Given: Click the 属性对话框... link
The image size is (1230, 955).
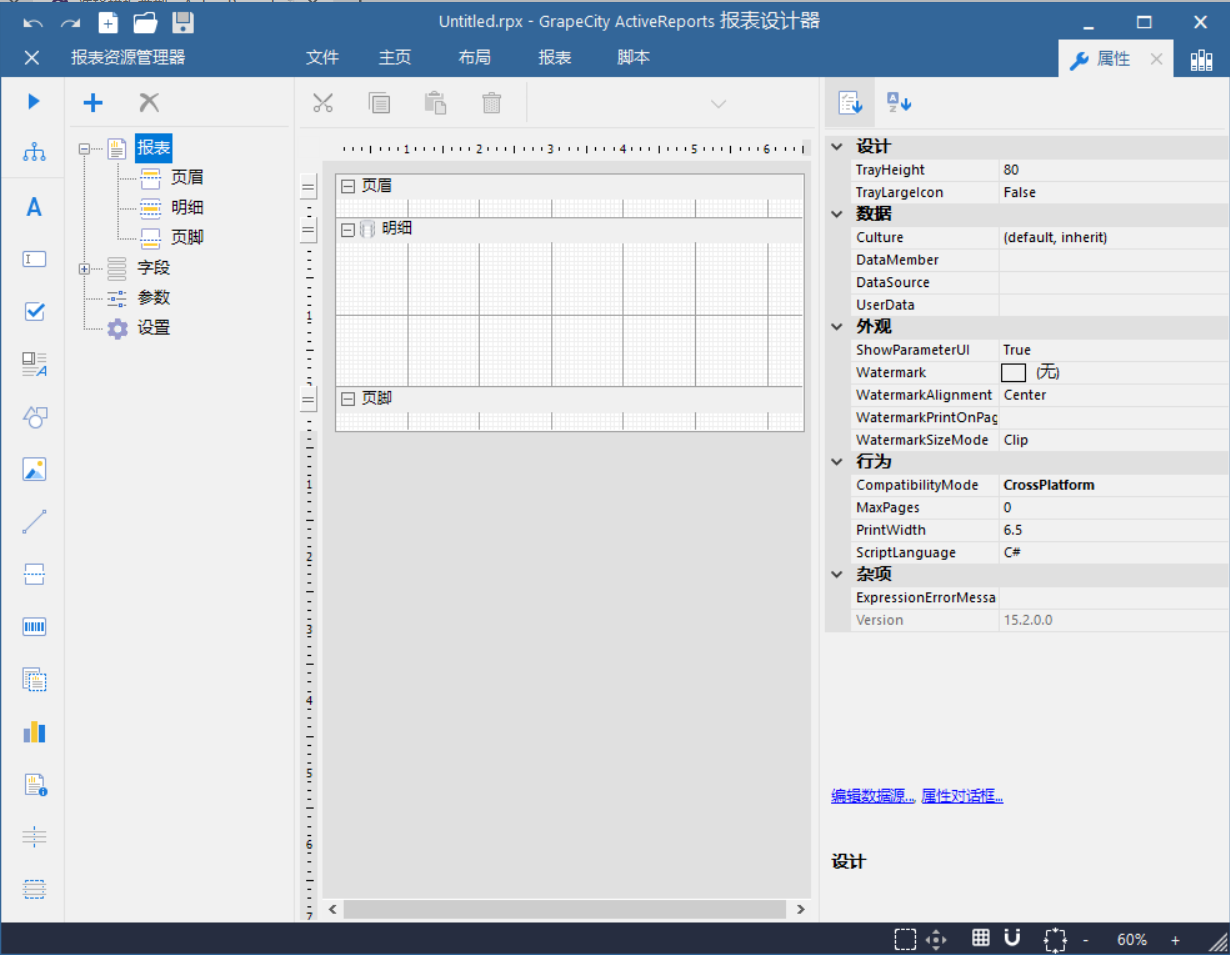Looking at the screenshot, I should click(x=962, y=796).
